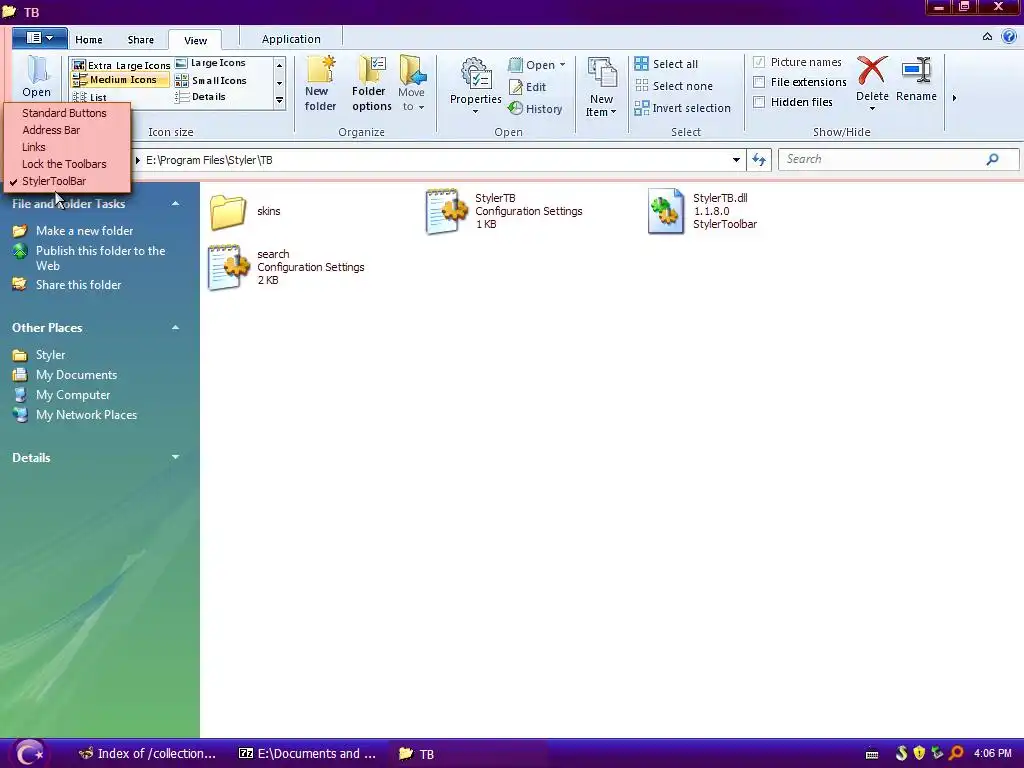The width and height of the screenshot is (1024, 768).
Task: Click the refresh arrows beside address bar
Action: [x=759, y=159]
